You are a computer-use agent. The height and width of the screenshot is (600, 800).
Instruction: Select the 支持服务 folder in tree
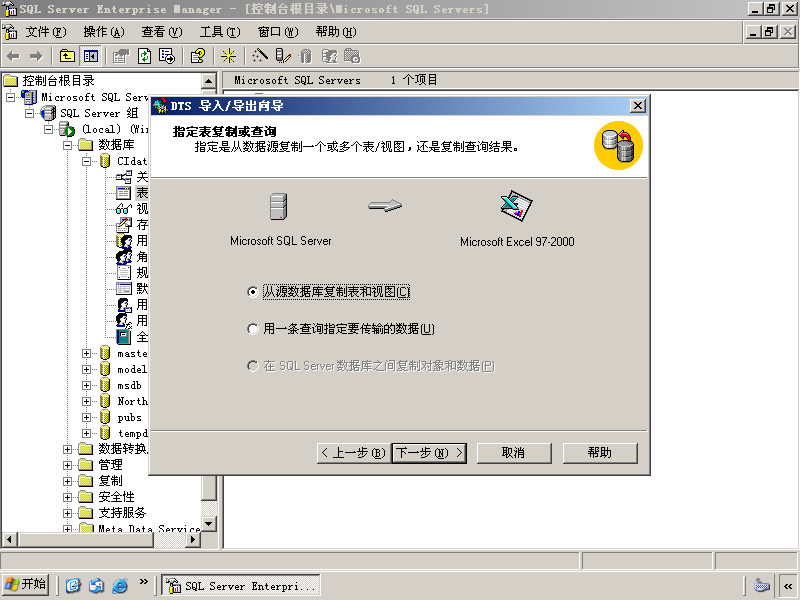pyautogui.click(x=122, y=513)
